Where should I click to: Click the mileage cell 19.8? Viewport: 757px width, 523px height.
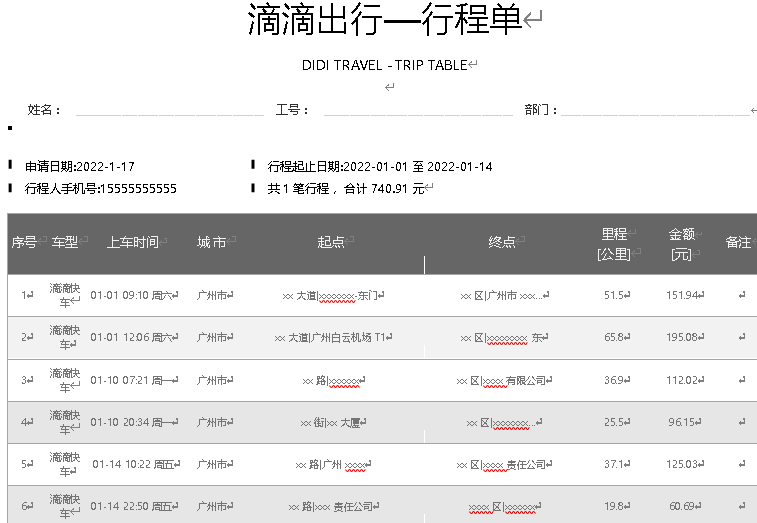click(x=614, y=506)
